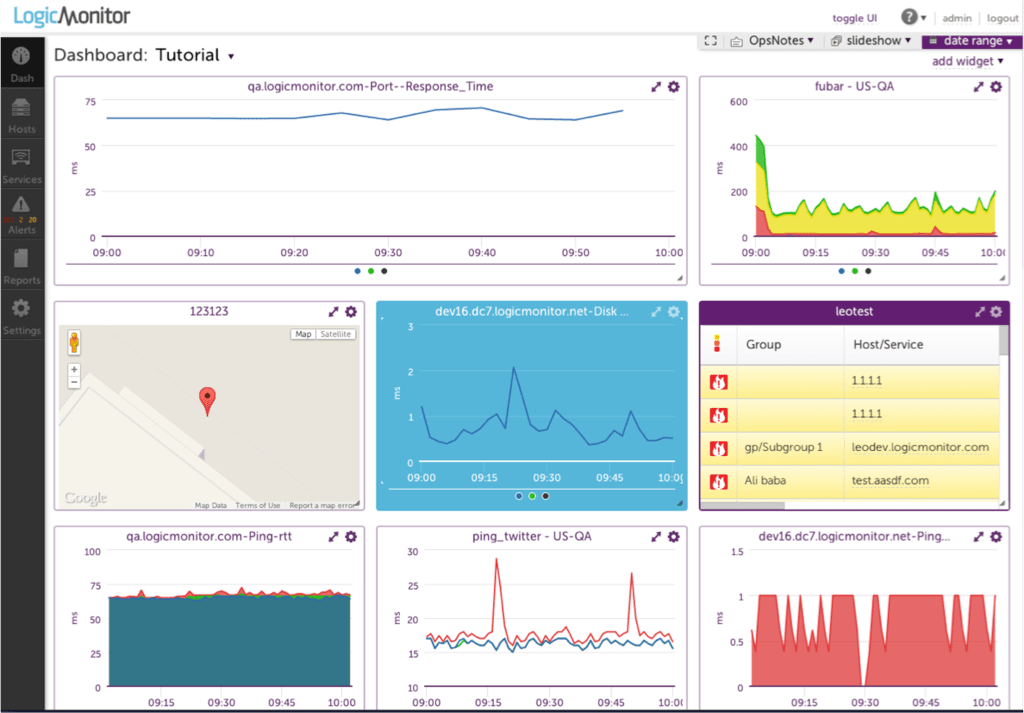
Task: Toggle the blue series dot under Port Response Time
Action: (357, 271)
